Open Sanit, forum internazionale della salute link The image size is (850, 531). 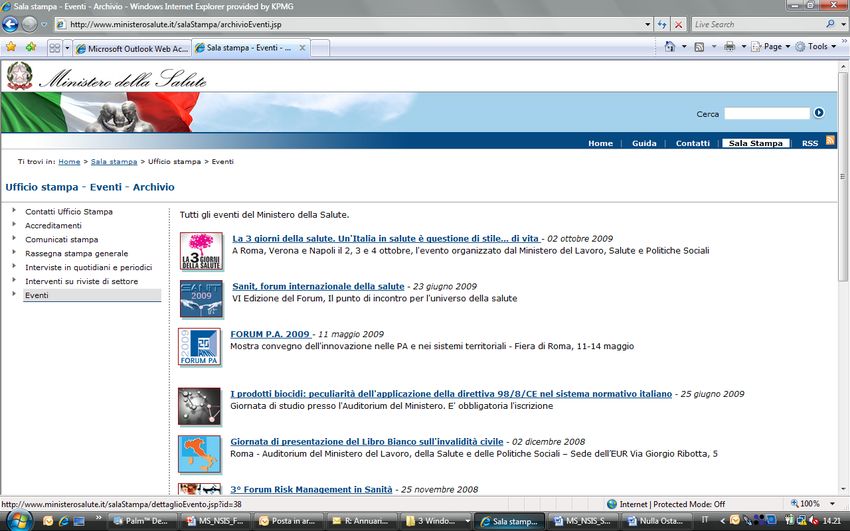(318, 286)
